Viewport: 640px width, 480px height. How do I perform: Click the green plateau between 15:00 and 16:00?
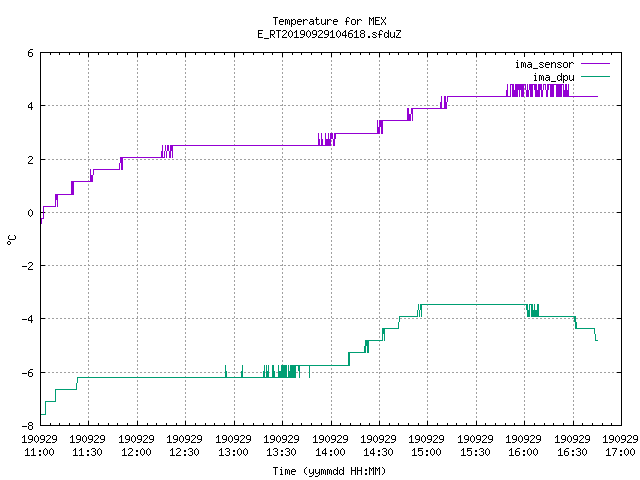473,304
